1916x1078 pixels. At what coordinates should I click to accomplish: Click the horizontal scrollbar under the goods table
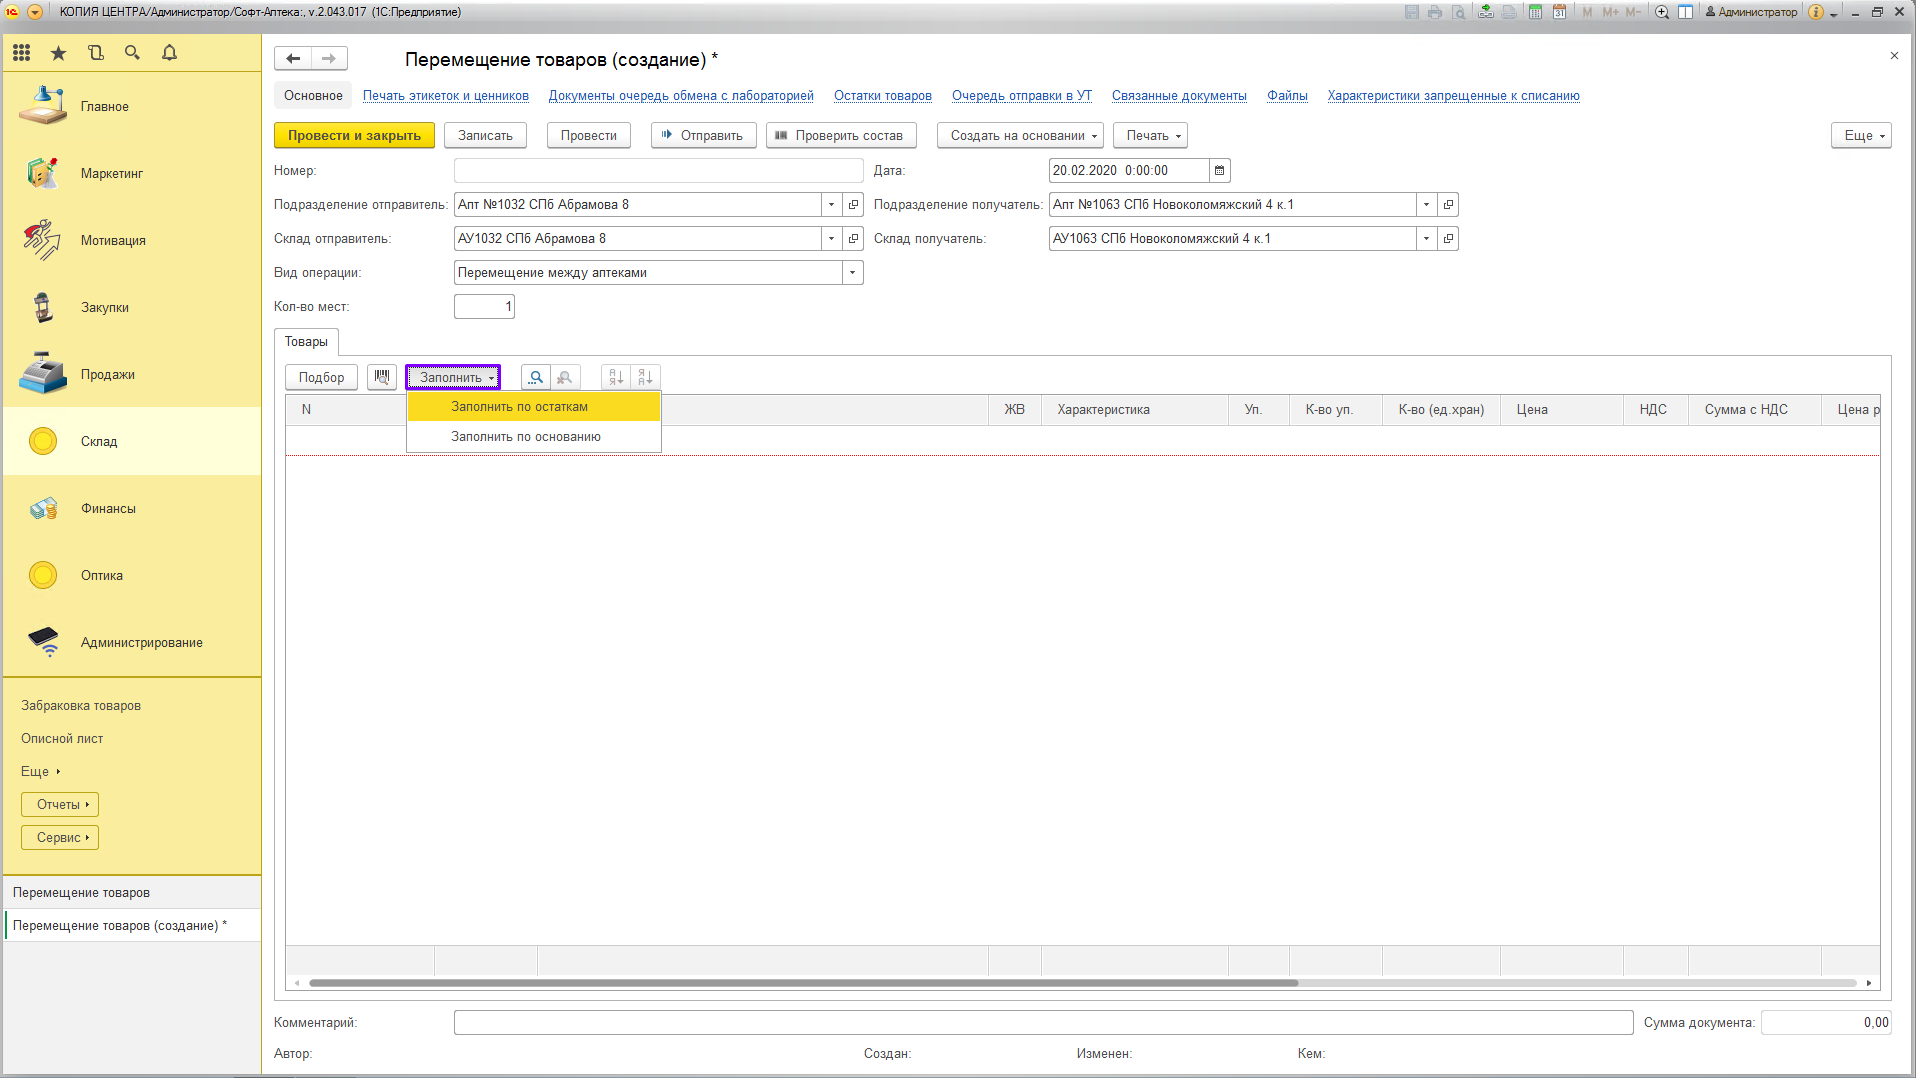click(802, 983)
